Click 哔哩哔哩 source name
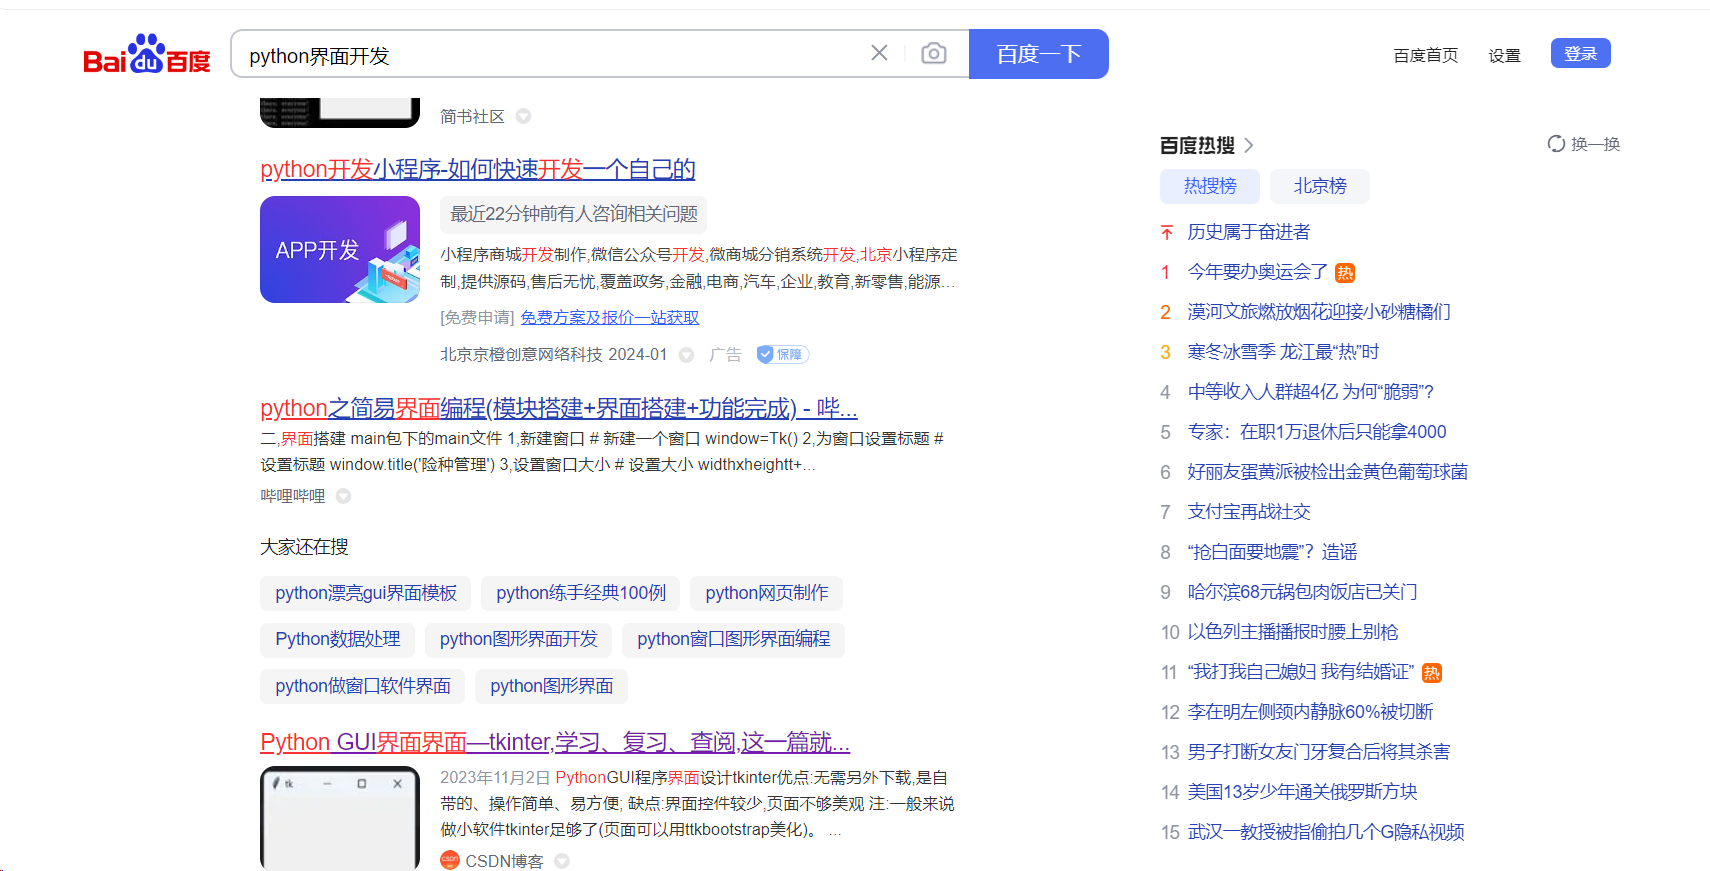This screenshot has width=1710, height=871. click(x=293, y=496)
